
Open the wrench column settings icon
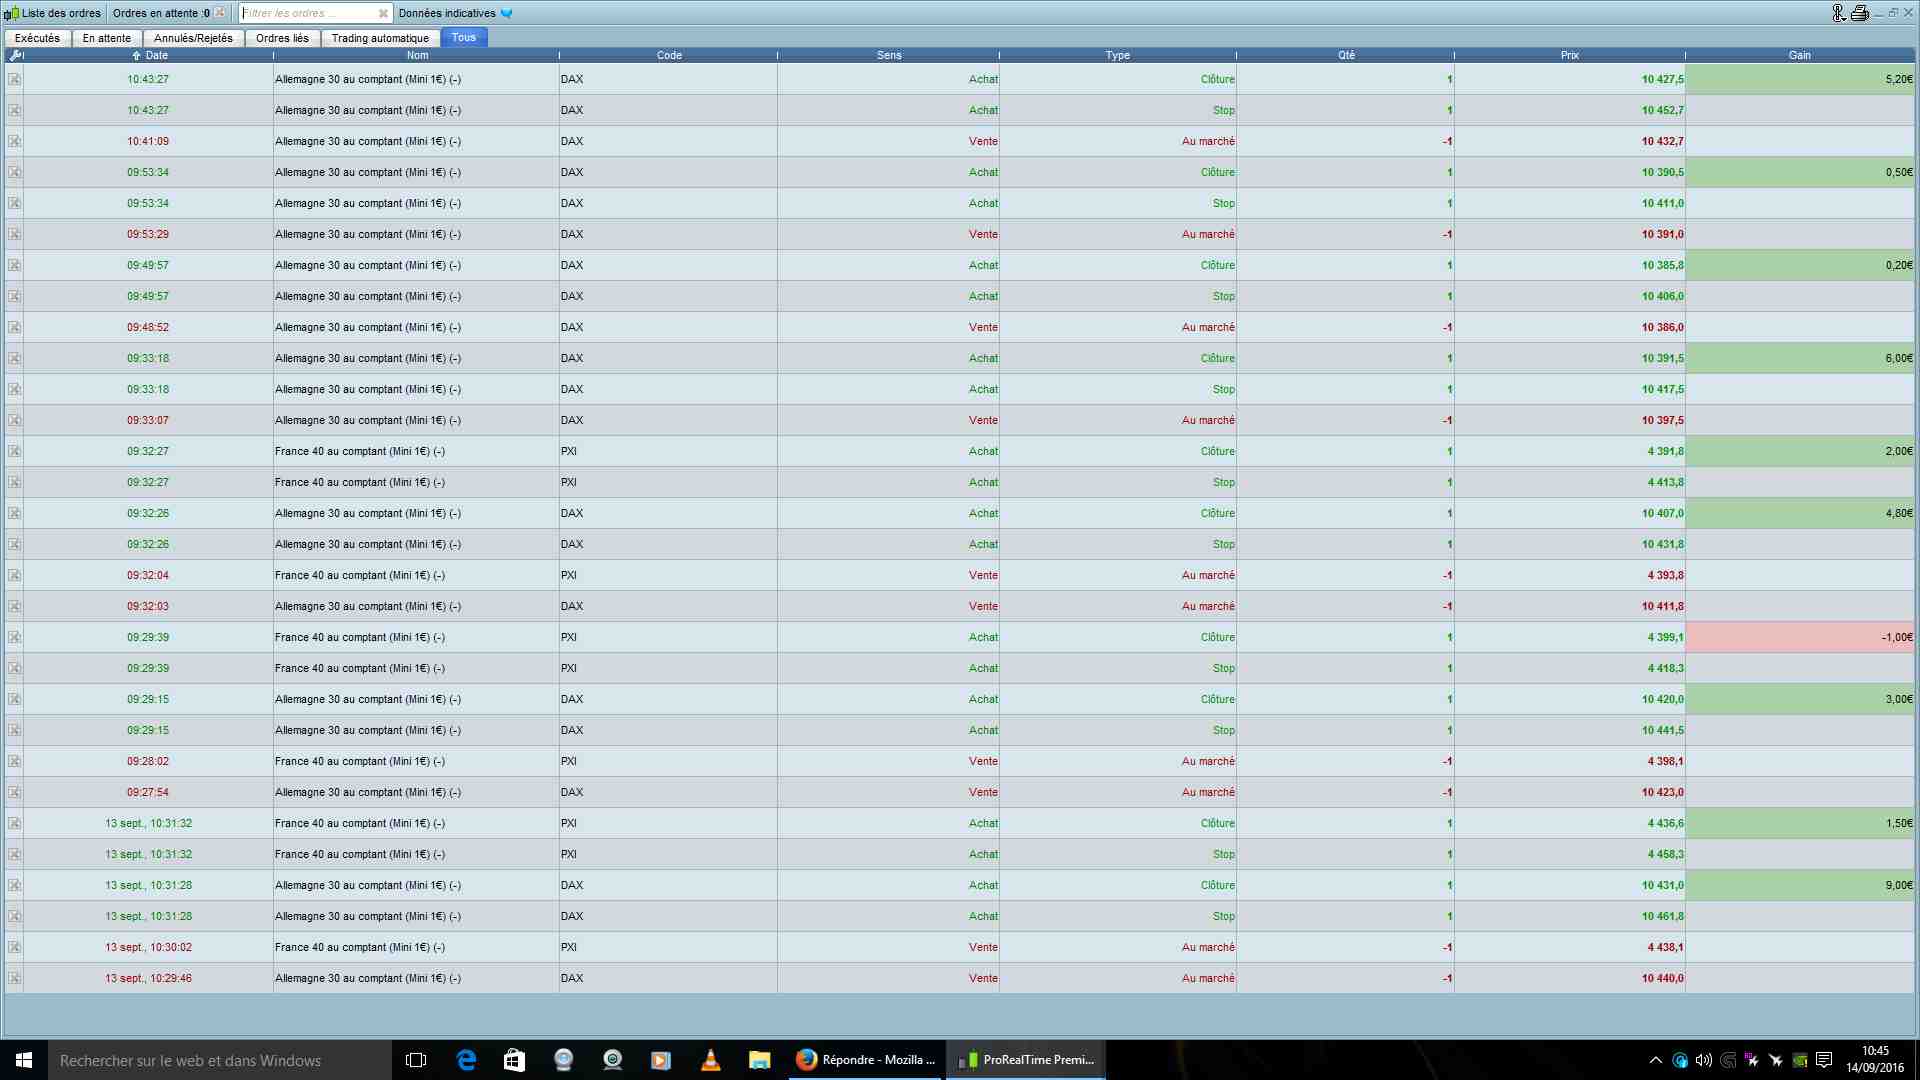click(x=14, y=56)
